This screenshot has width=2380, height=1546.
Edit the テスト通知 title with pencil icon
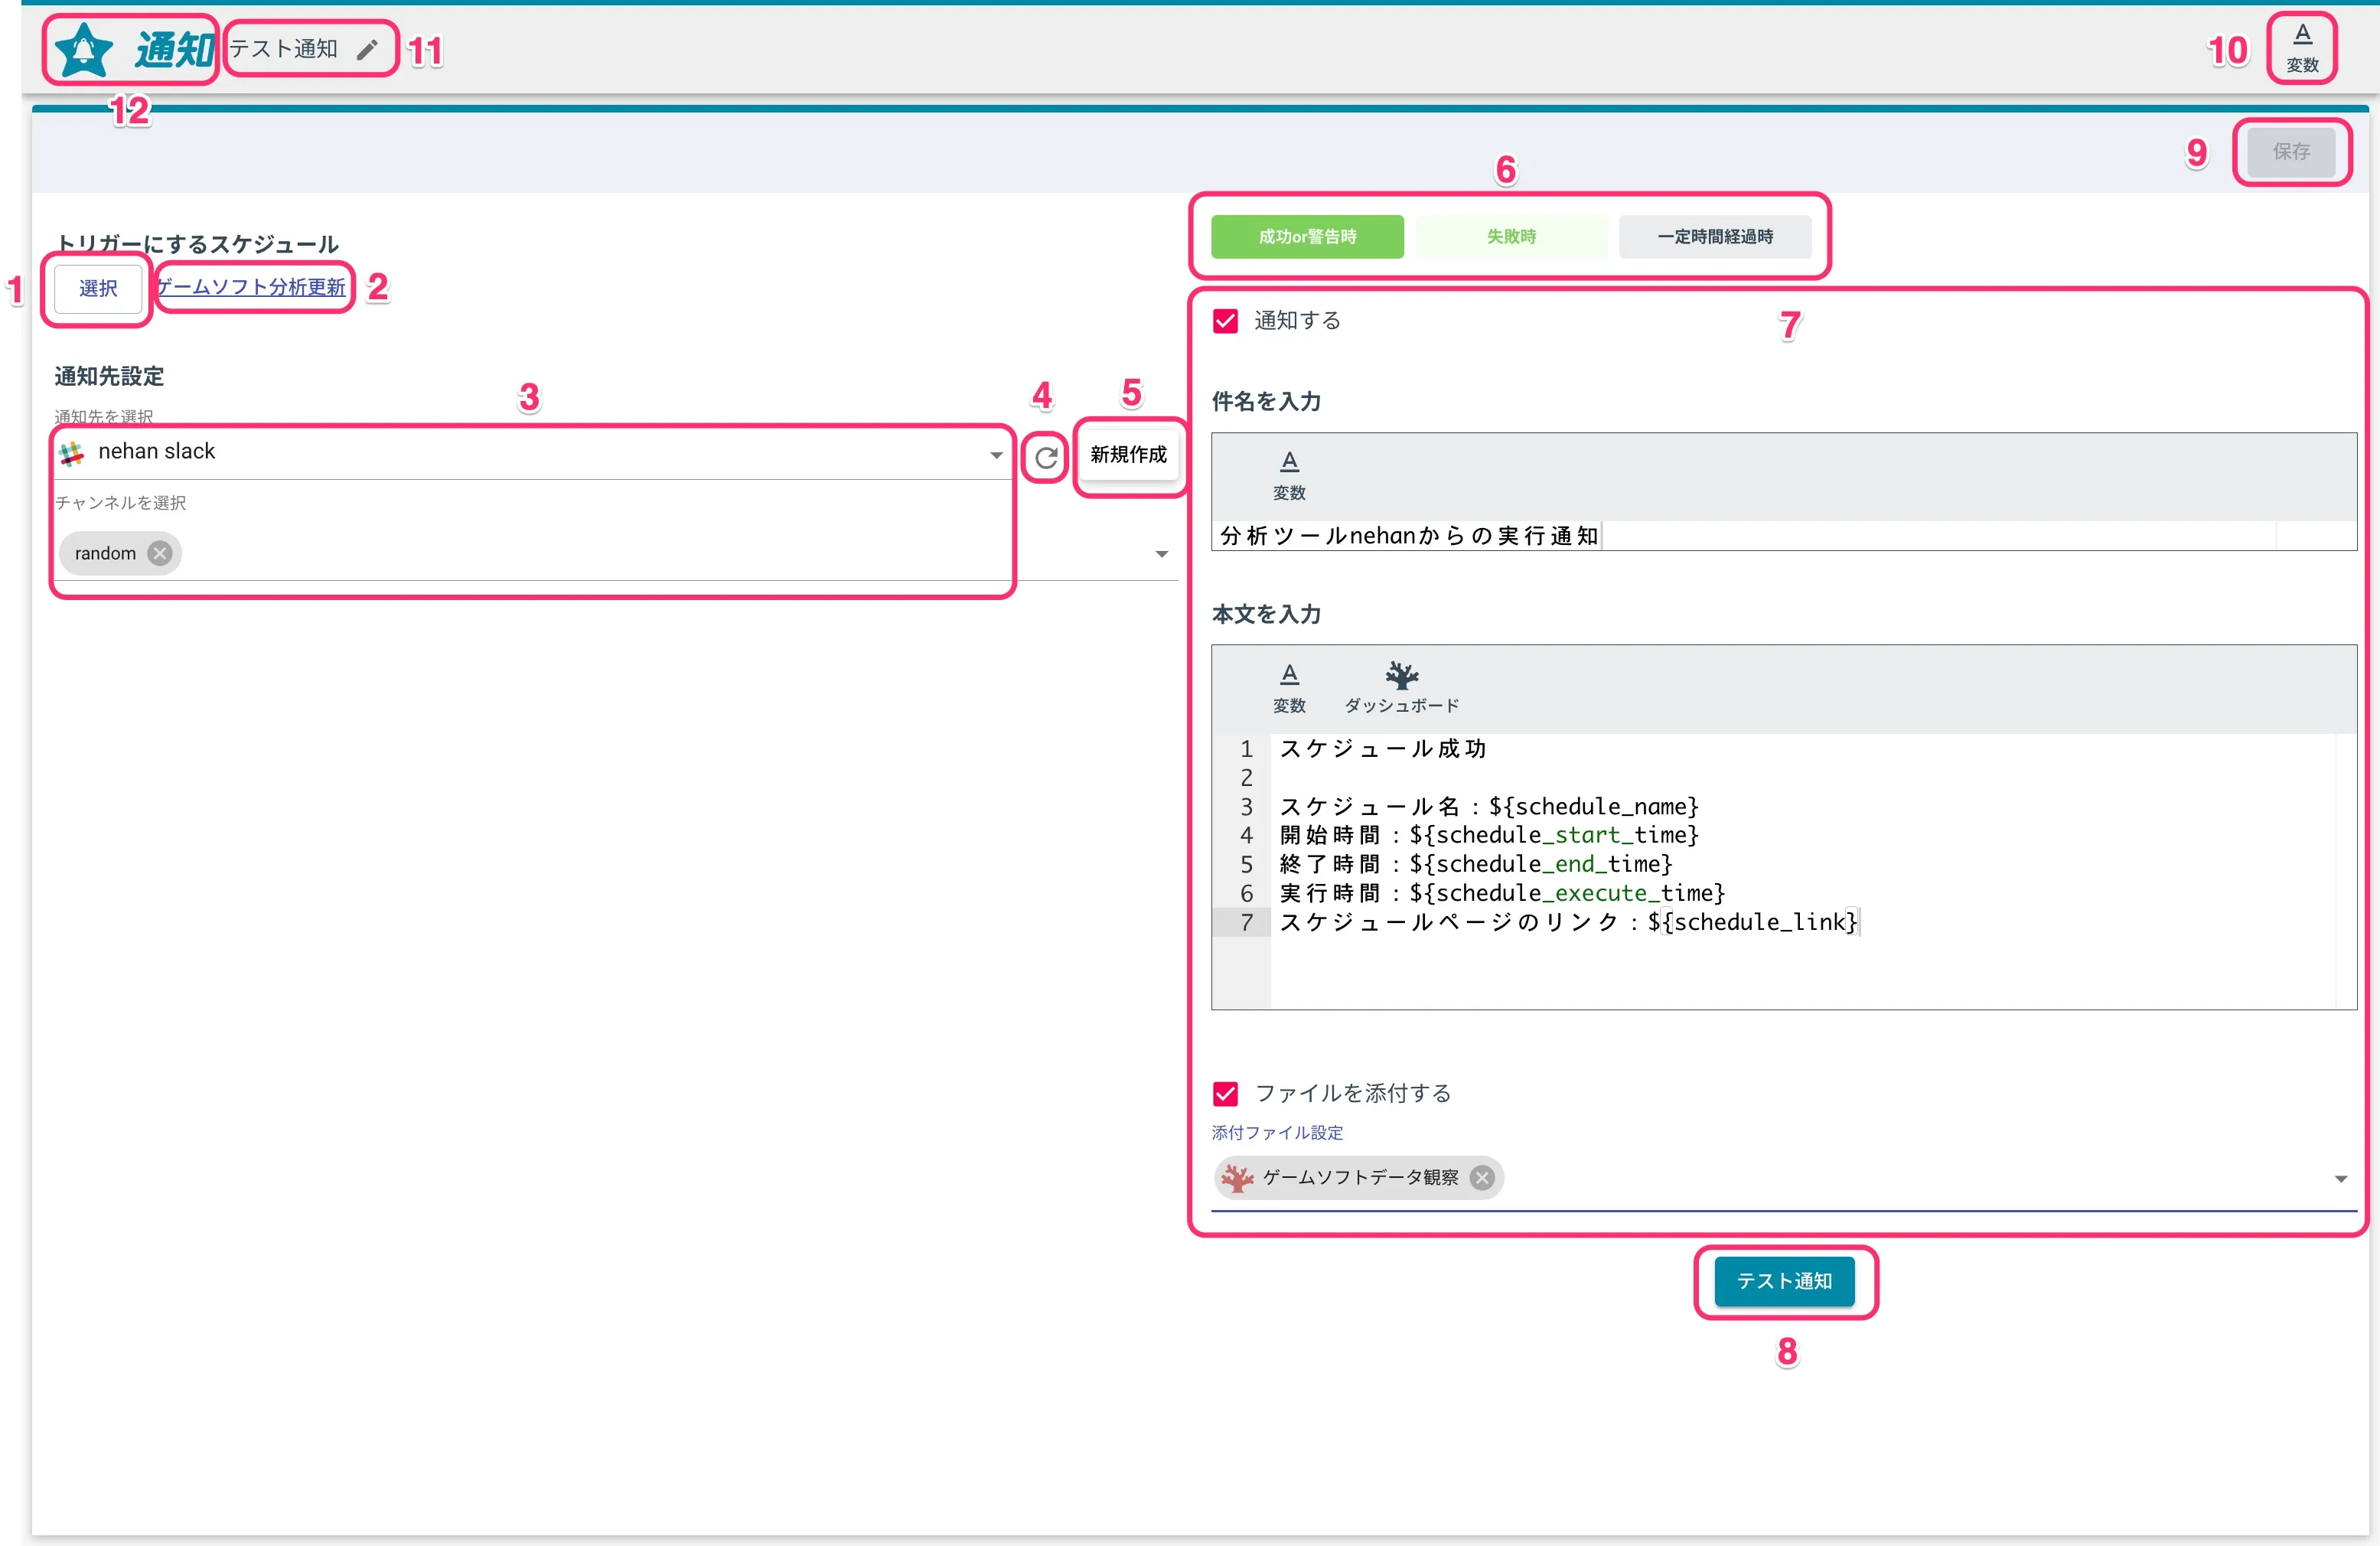pyautogui.click(x=368, y=50)
